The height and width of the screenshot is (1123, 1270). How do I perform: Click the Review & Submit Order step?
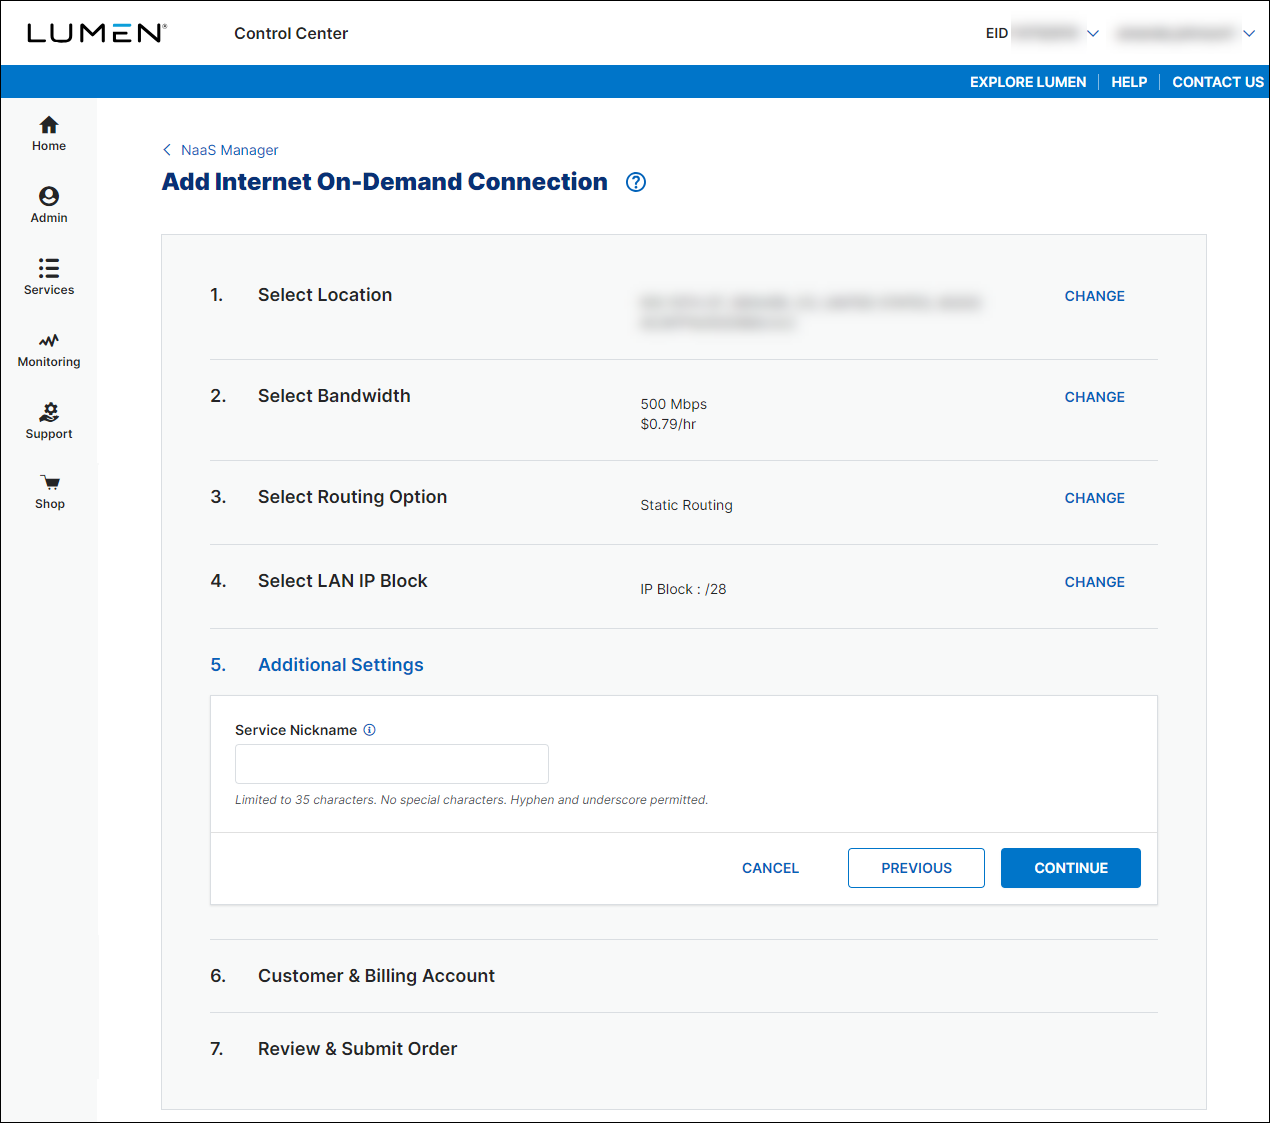357,1049
